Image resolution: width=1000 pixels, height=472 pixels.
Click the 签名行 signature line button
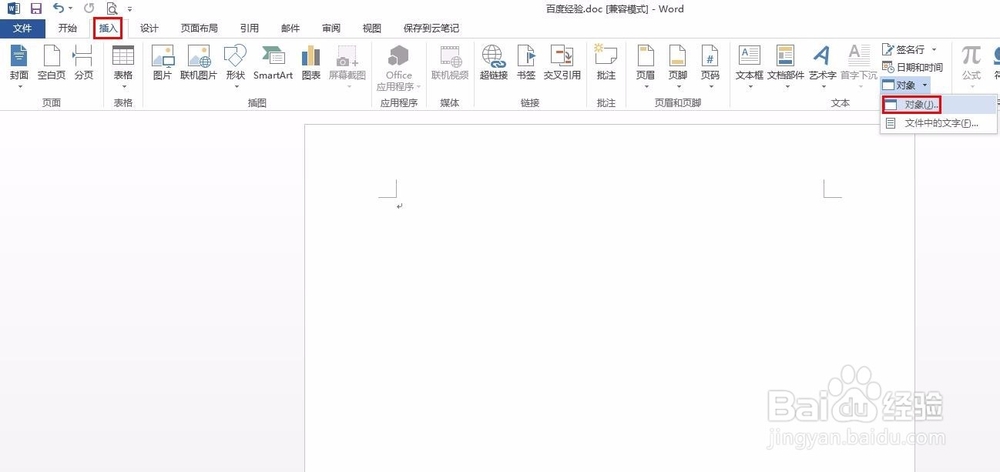pos(903,50)
